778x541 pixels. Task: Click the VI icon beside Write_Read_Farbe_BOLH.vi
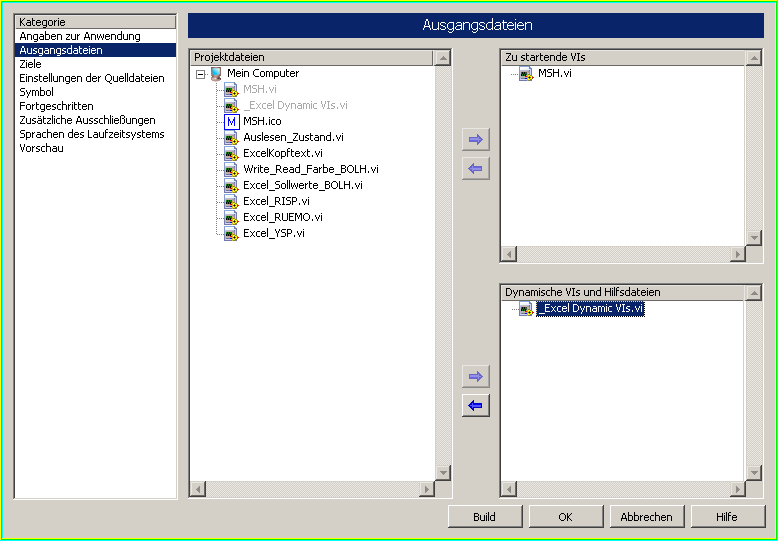(x=231, y=169)
